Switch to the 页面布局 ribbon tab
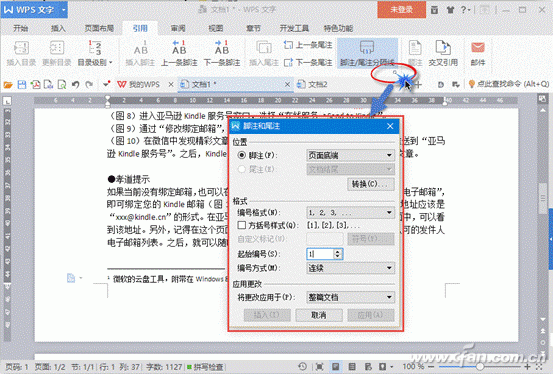The height and width of the screenshot is (374, 553). (x=99, y=28)
